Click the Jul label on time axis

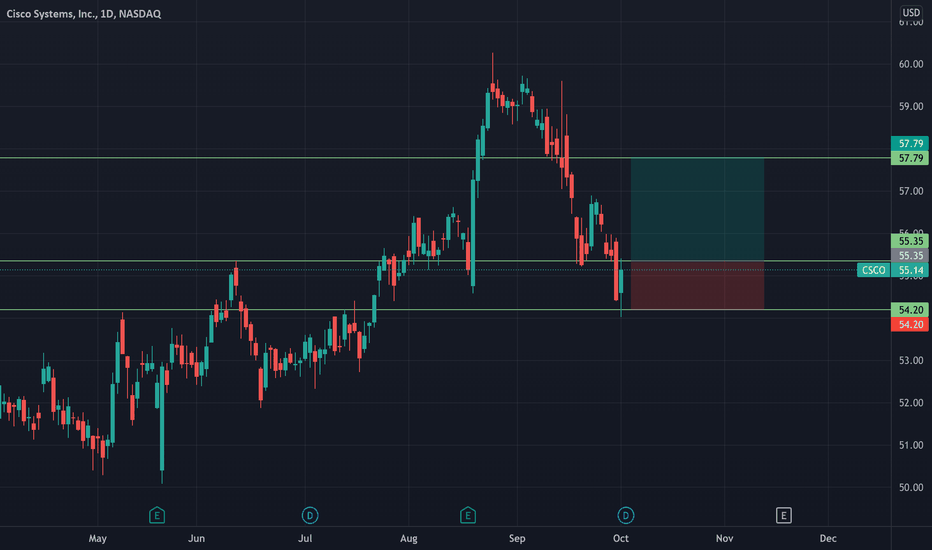coord(304,538)
